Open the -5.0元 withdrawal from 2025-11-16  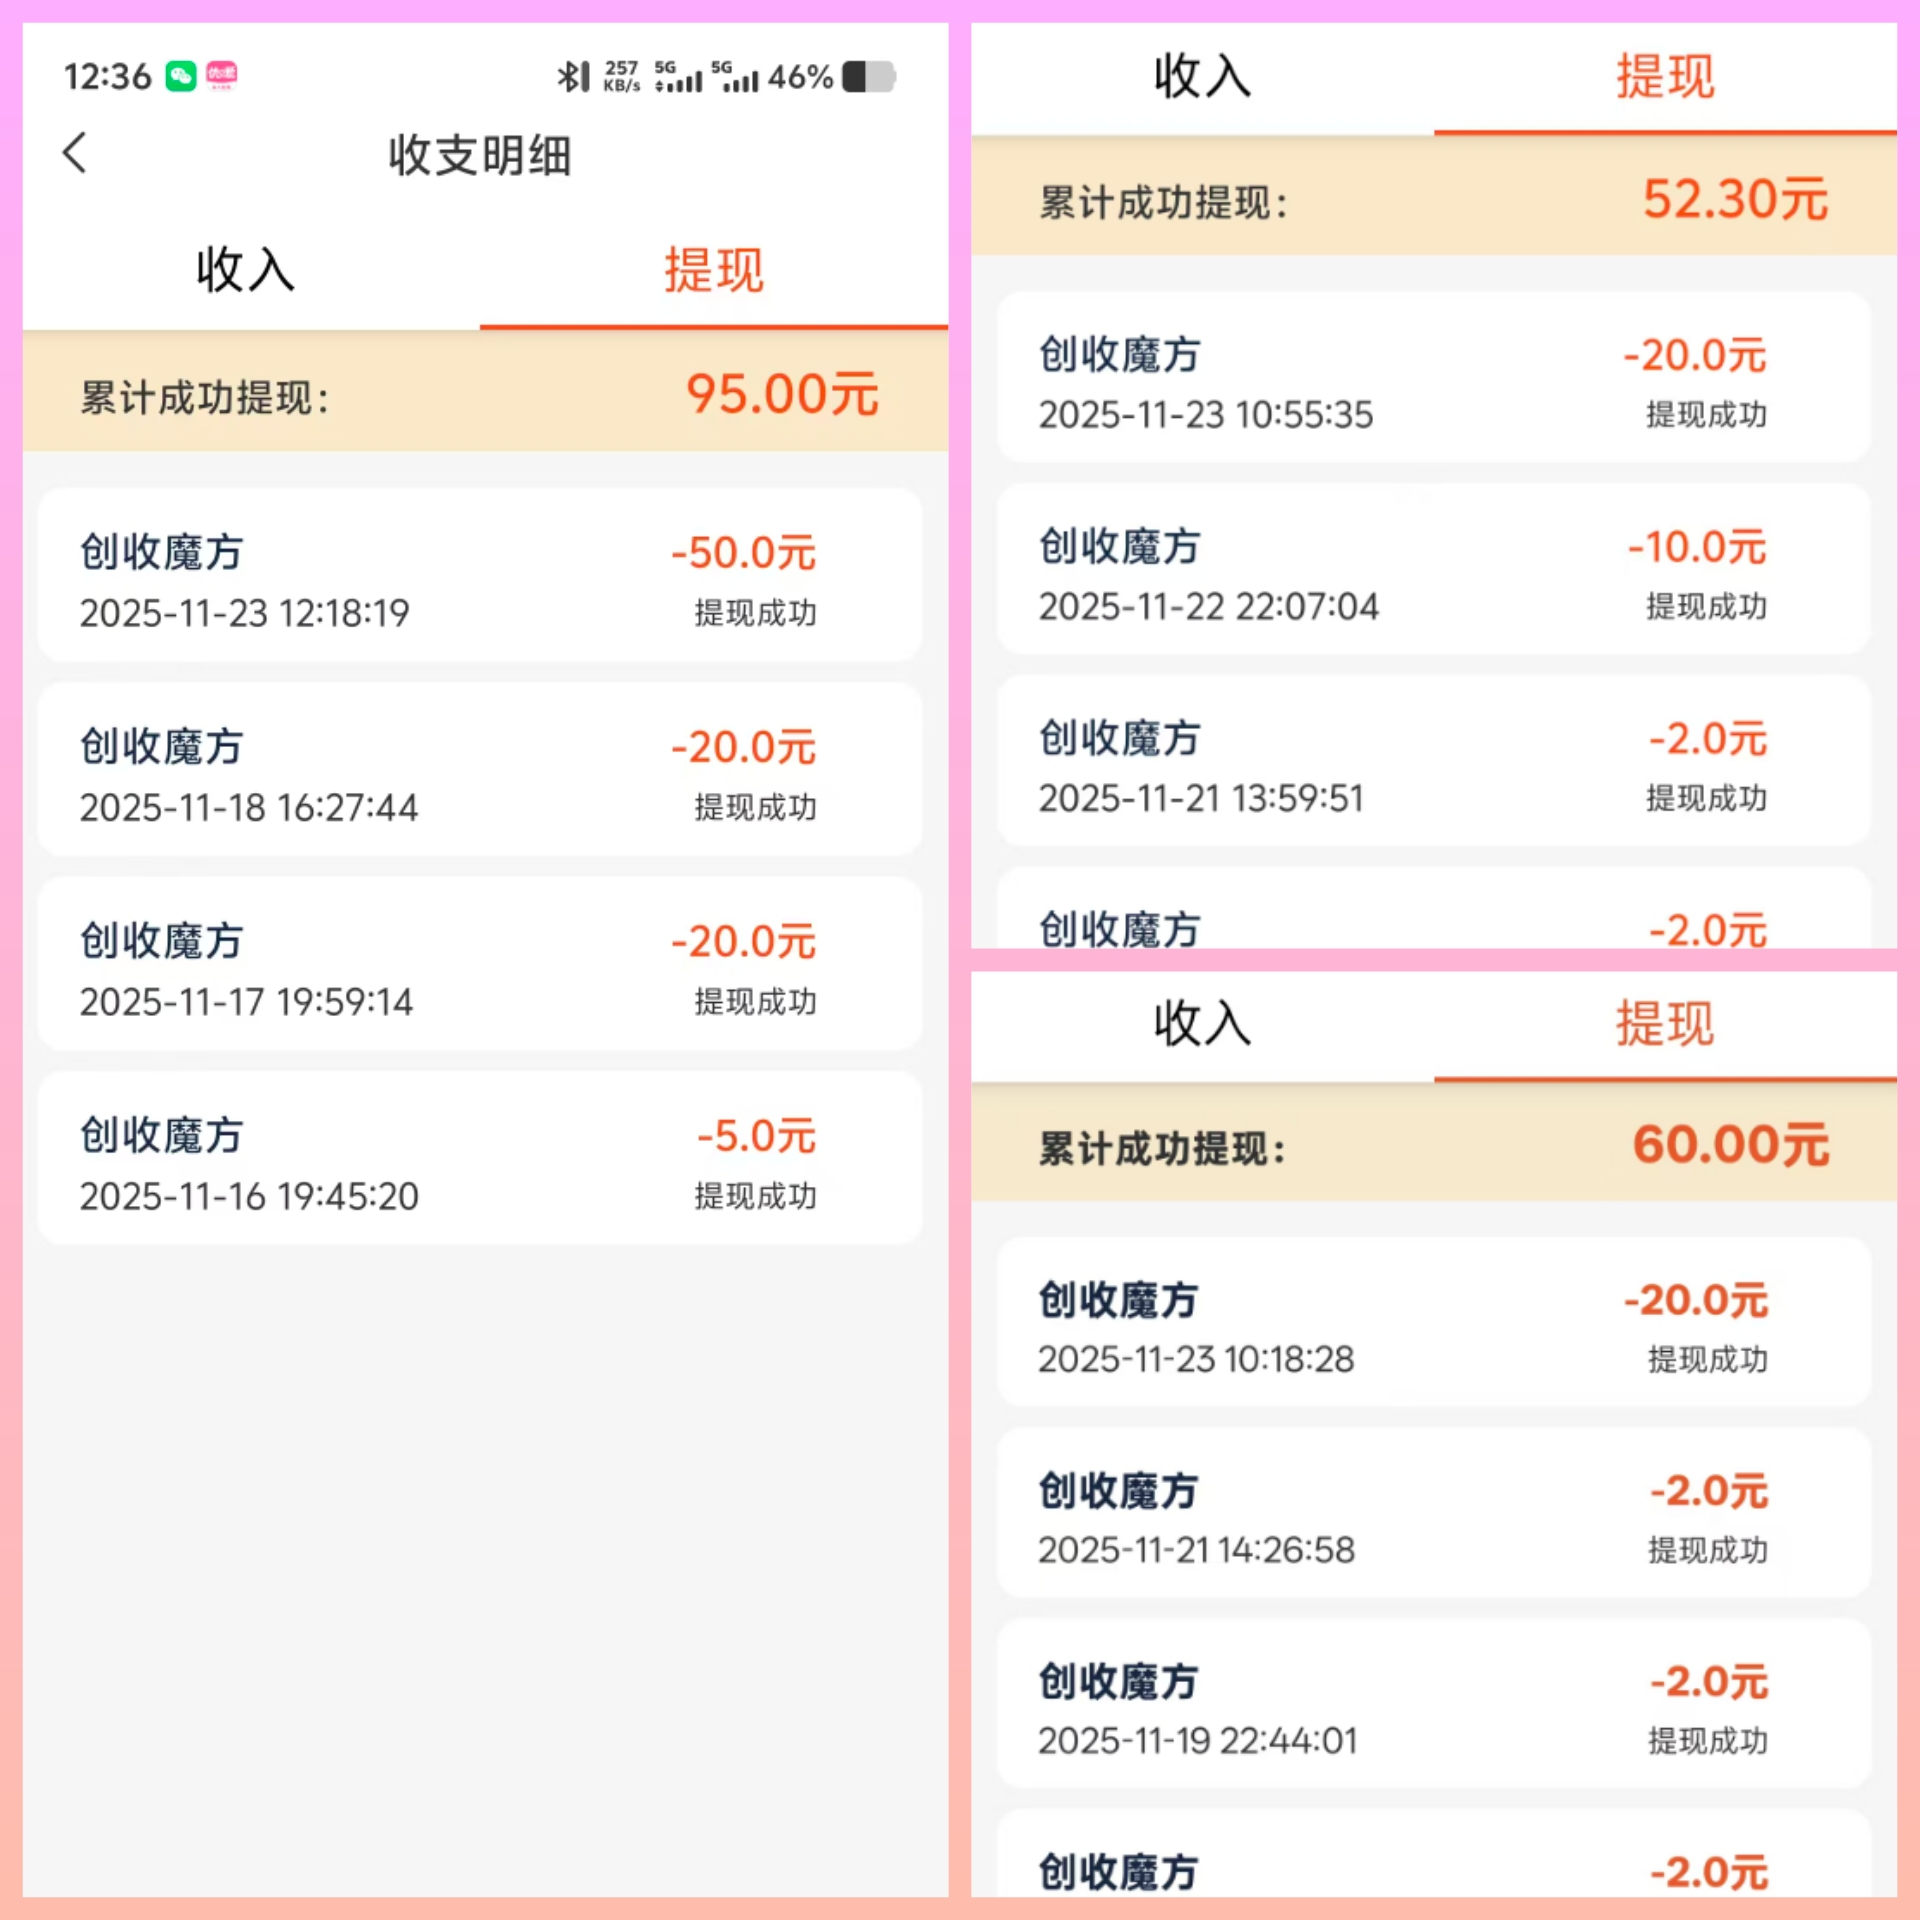[x=480, y=1160]
